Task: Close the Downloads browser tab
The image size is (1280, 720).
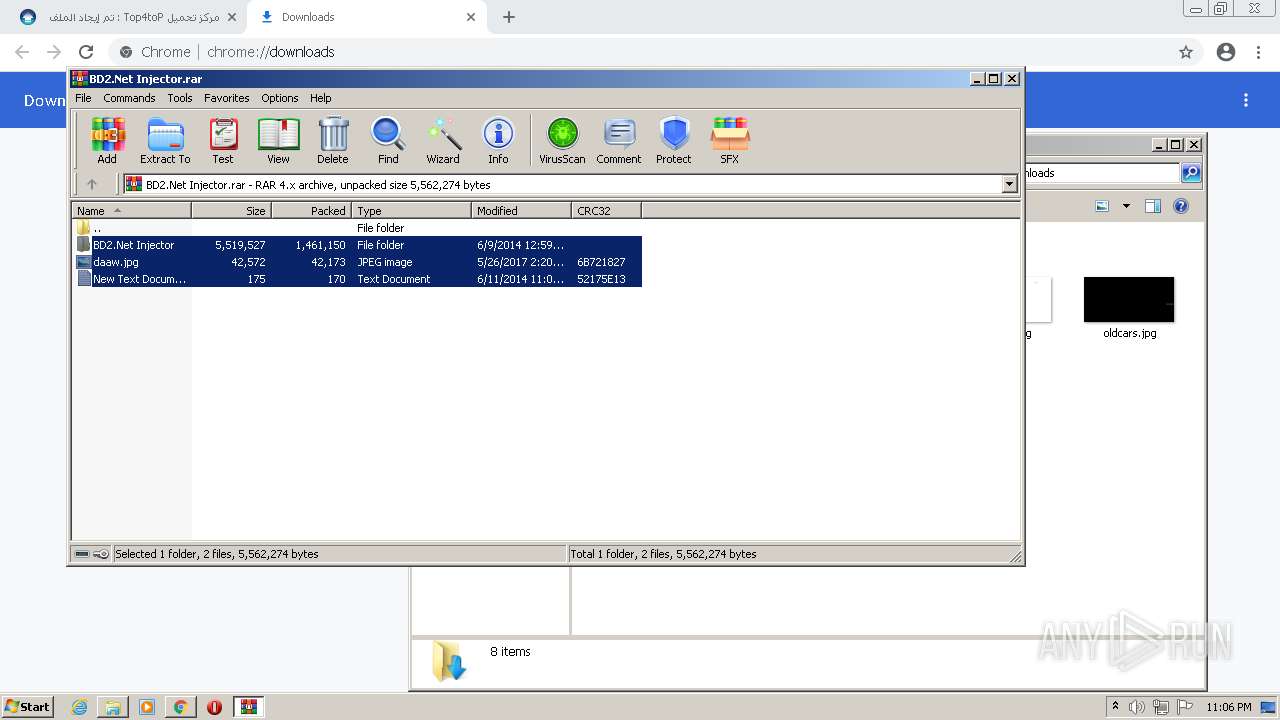Action: (x=471, y=17)
